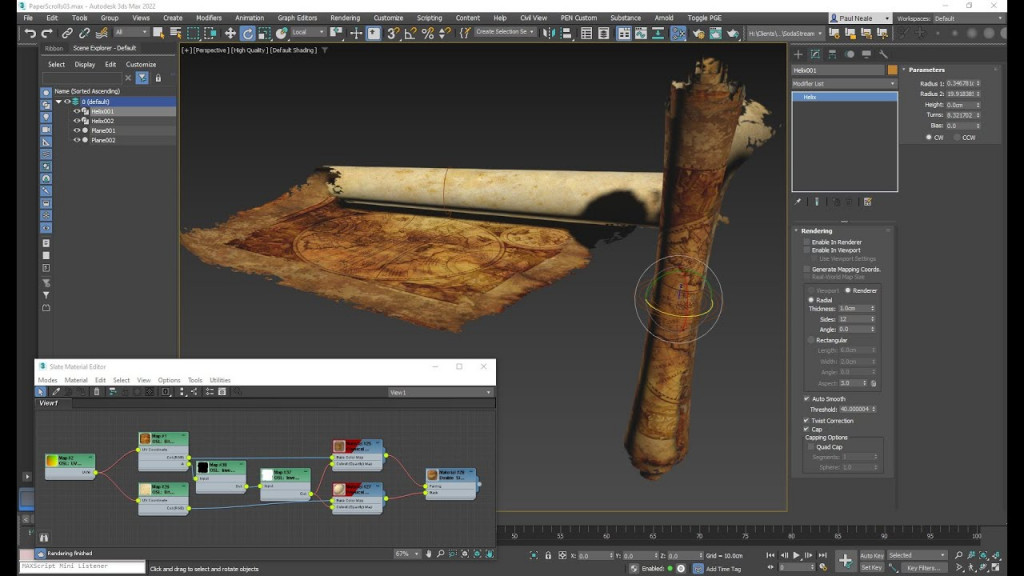Click the Set Key button
1024x576 pixels.
[872, 568]
